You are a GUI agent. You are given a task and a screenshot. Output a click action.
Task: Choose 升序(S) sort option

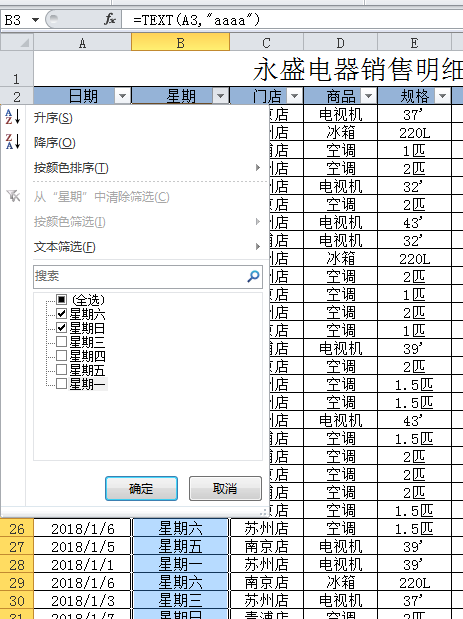pos(147,117)
